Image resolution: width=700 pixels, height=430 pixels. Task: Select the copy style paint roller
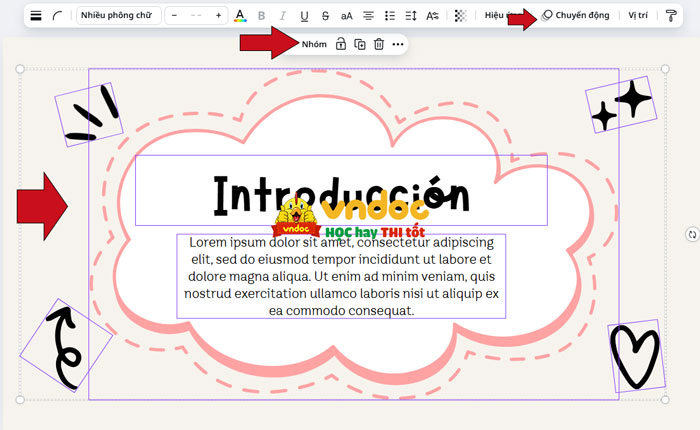coord(671,16)
